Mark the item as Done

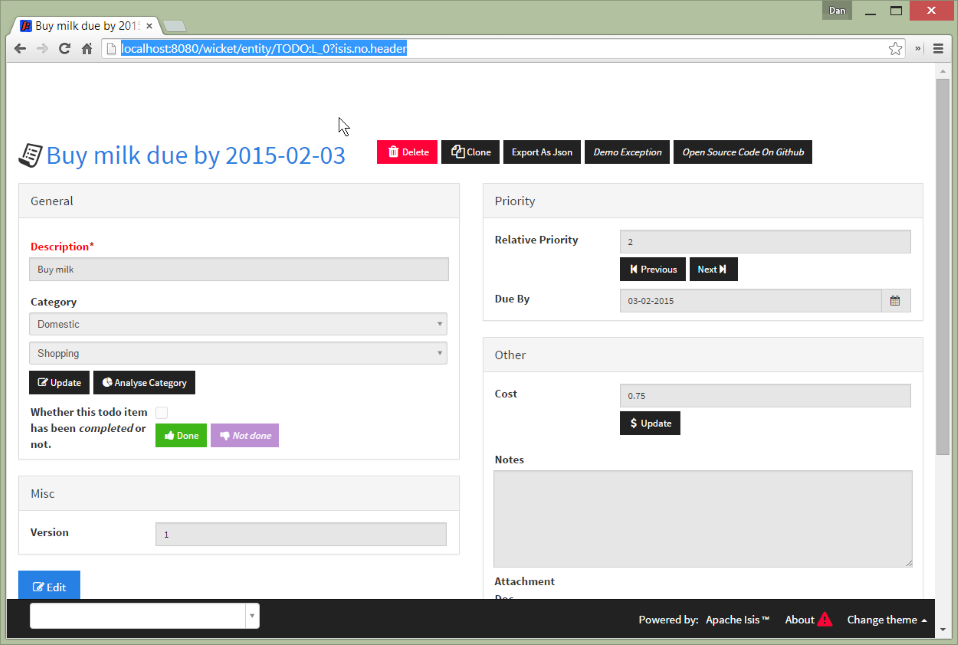tap(181, 436)
